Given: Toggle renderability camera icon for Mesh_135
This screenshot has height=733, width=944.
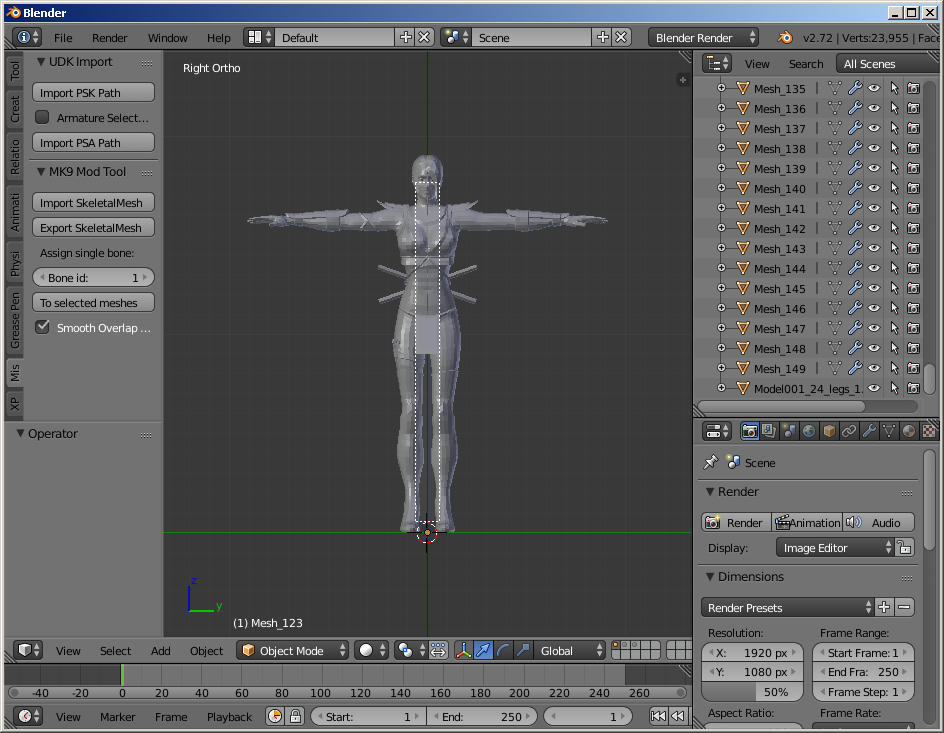Looking at the screenshot, I should click(913, 88).
